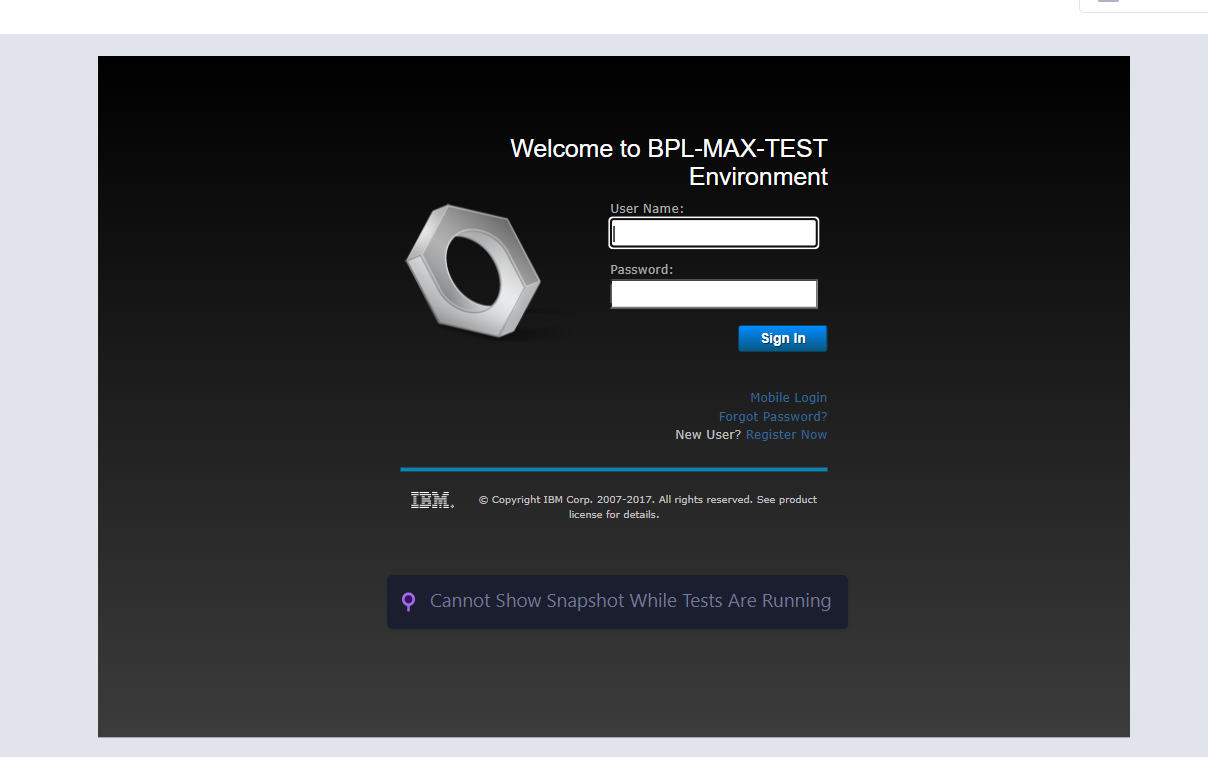Click the User Name input field
The width and height of the screenshot is (1208, 757).
click(x=713, y=232)
